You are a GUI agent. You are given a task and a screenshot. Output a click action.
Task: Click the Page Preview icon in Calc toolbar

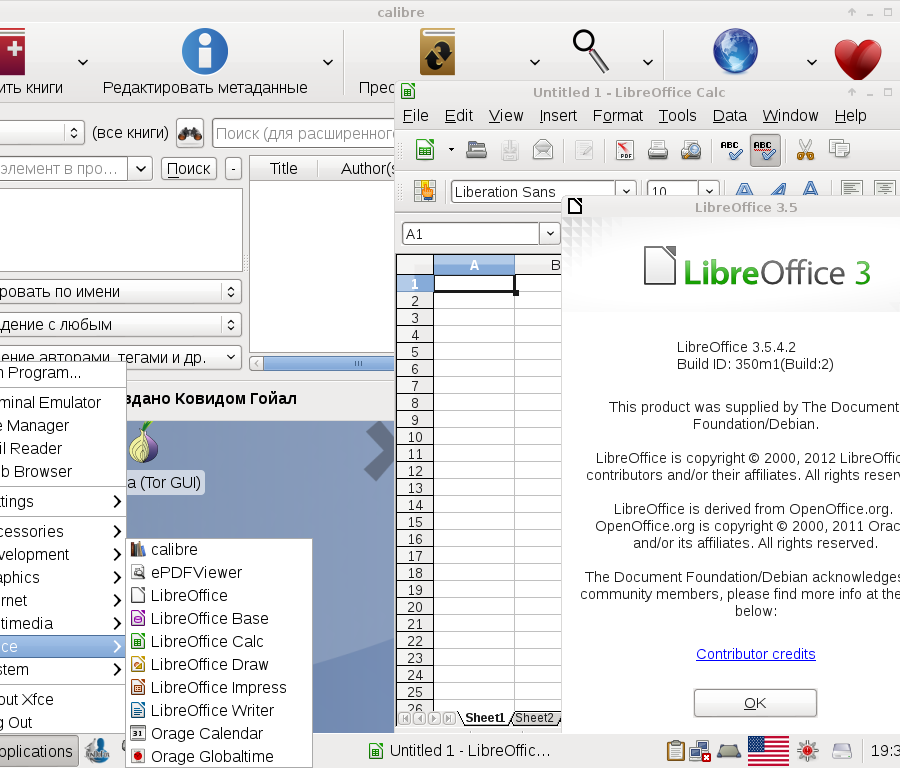[x=691, y=150]
